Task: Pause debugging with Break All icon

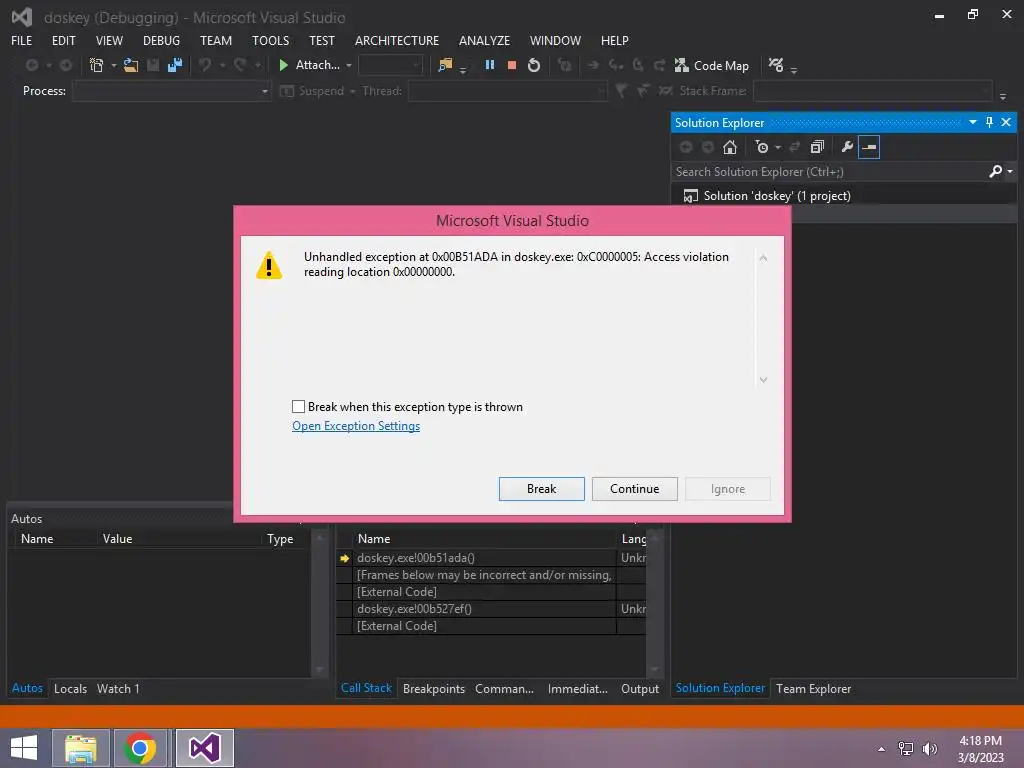Action: (x=489, y=65)
